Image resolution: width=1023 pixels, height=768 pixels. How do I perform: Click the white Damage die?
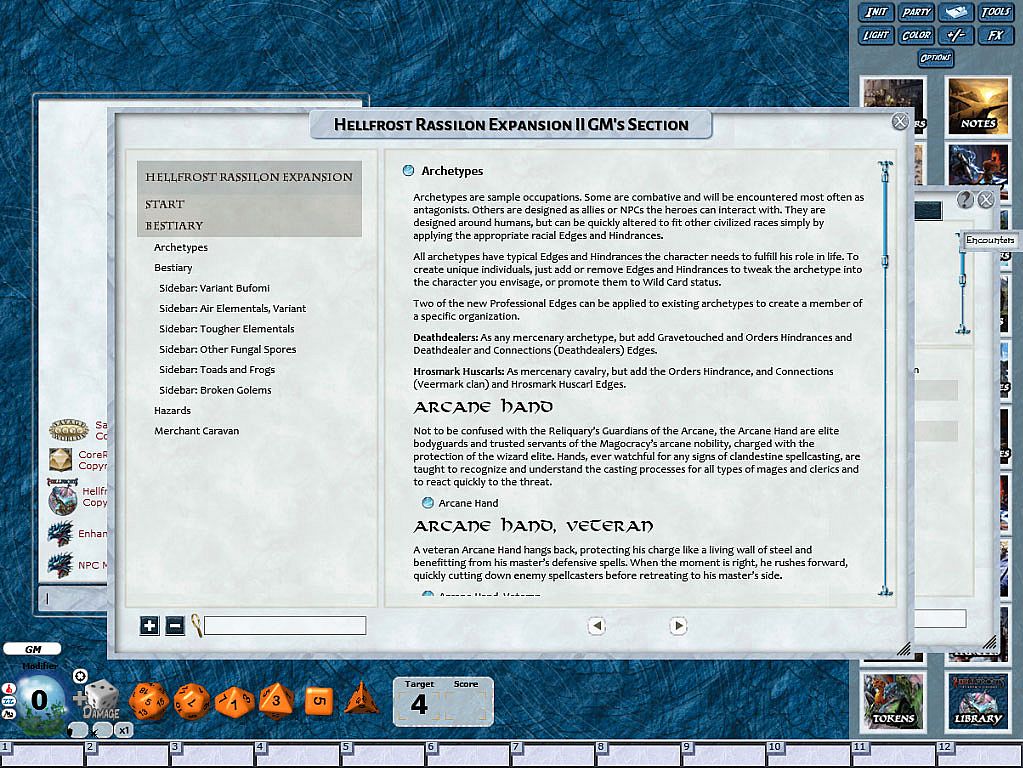(x=102, y=699)
